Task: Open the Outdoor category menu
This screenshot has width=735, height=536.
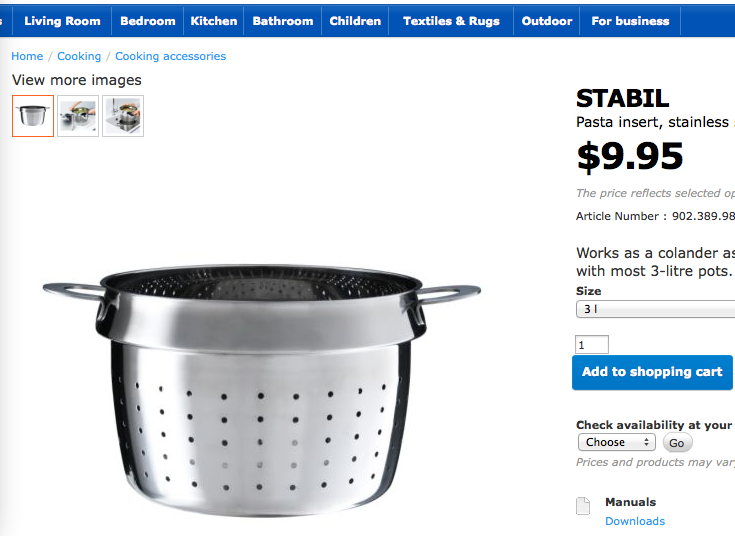Action: click(x=547, y=21)
